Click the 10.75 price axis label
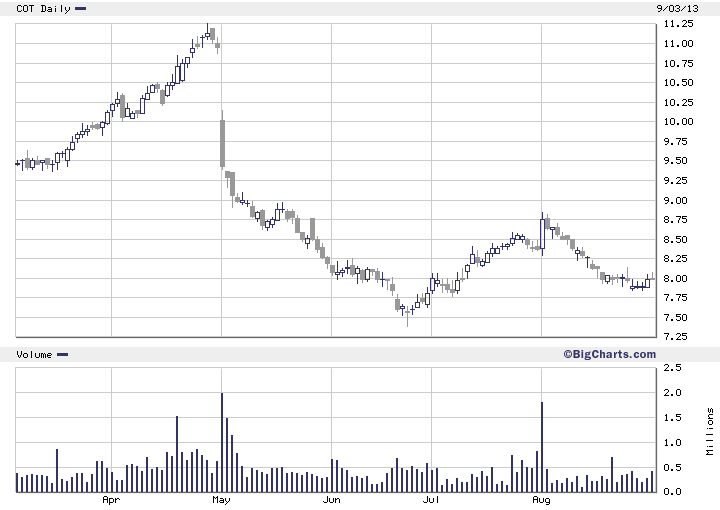This screenshot has height=510, width=720. 678,63
